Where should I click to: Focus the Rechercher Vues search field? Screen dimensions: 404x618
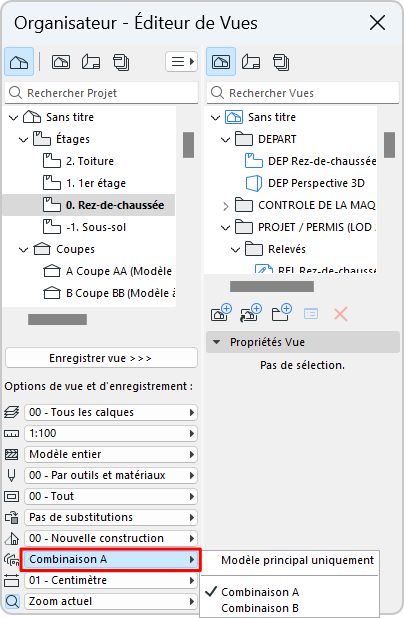click(303, 93)
